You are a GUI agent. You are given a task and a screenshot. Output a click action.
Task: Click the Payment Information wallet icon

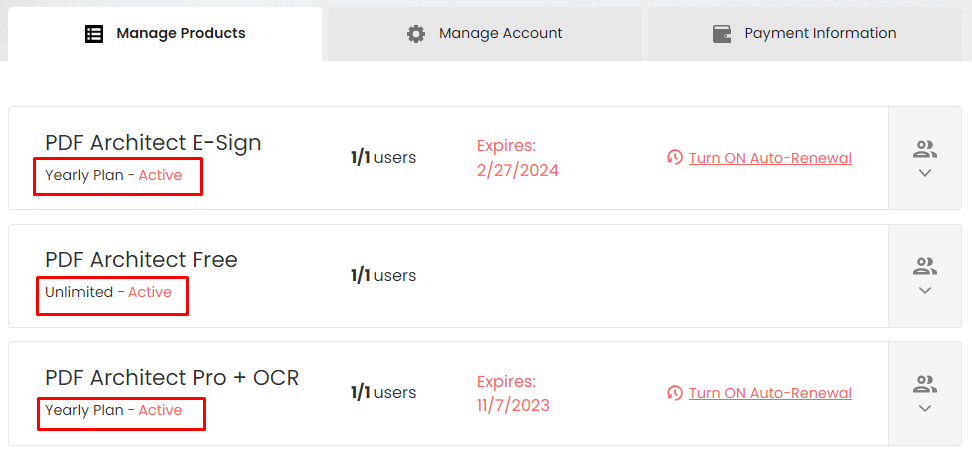pyautogui.click(x=722, y=33)
